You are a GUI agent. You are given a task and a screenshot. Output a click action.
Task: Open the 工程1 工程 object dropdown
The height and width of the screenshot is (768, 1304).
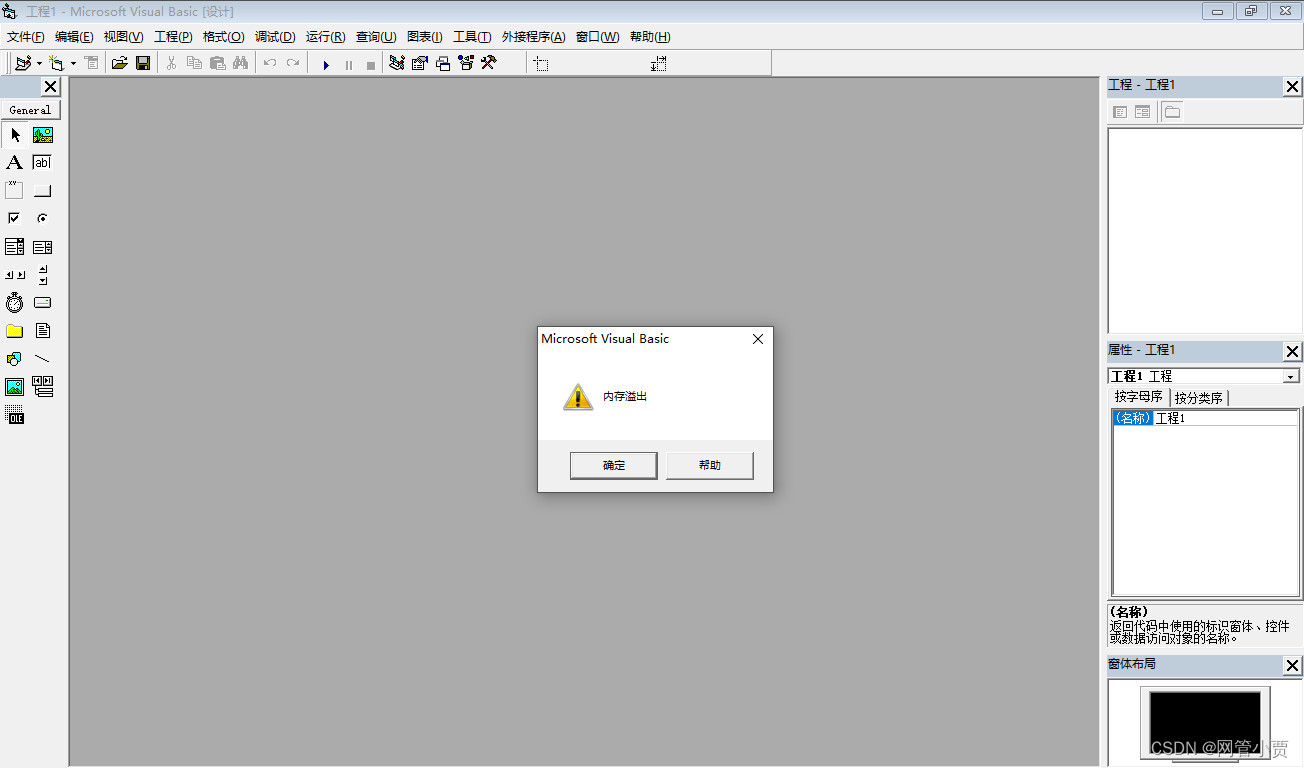pyautogui.click(x=1291, y=377)
